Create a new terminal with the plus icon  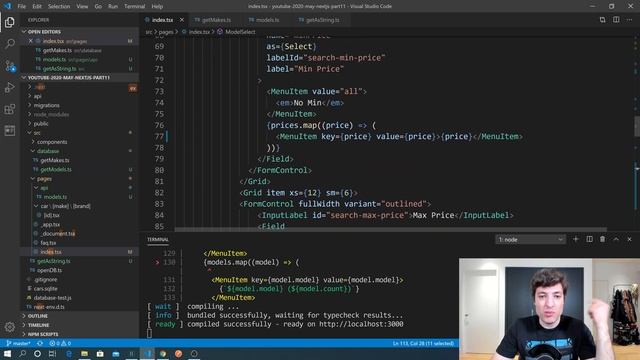pos(576,239)
